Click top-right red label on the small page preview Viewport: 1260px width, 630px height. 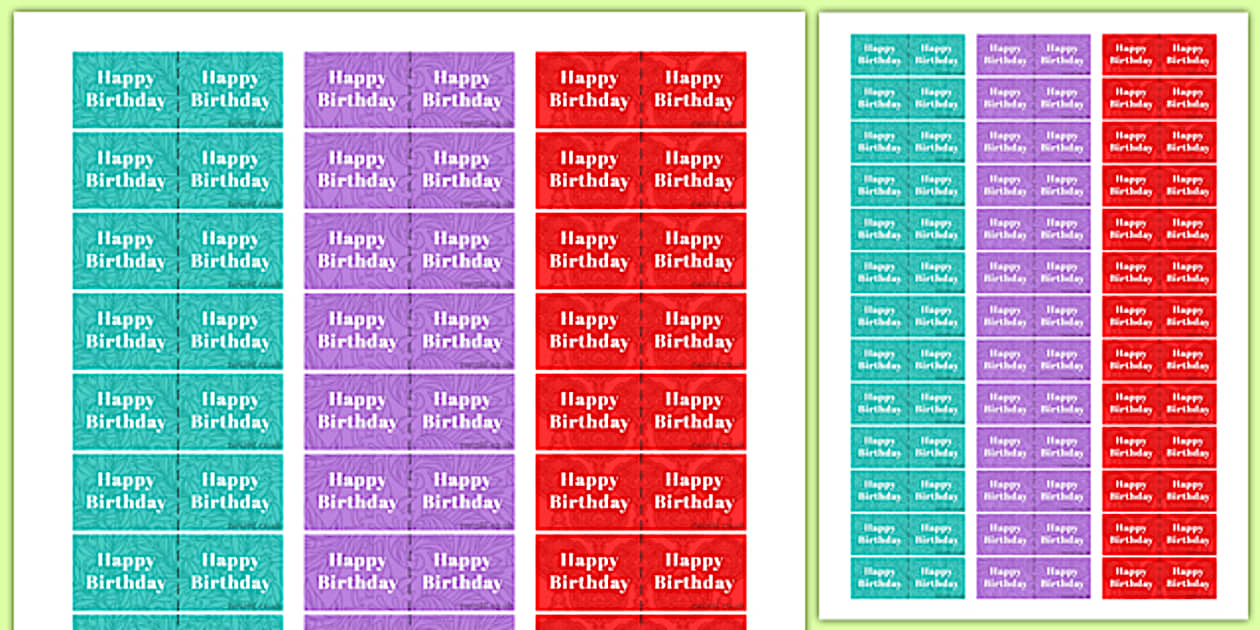[1188, 54]
